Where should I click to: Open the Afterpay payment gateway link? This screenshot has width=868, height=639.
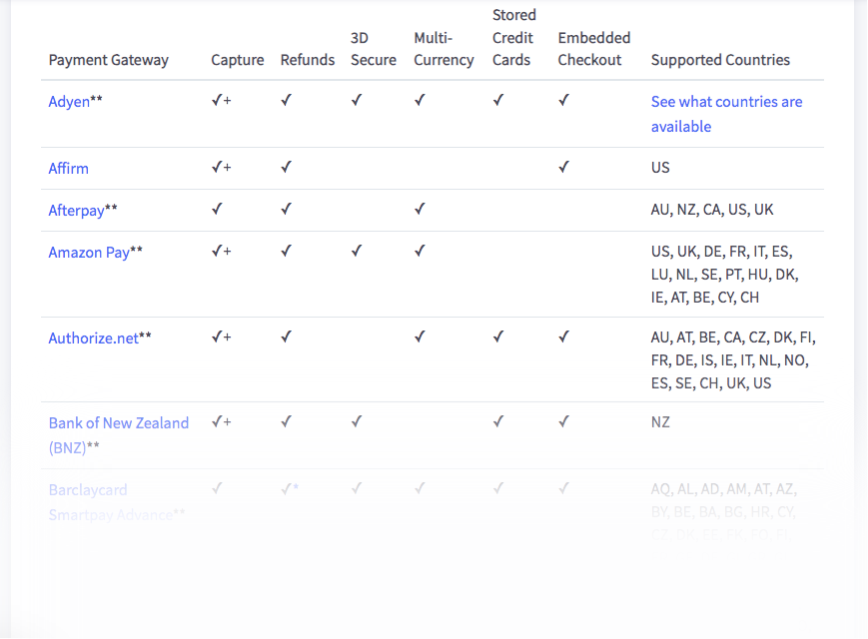pos(76,210)
